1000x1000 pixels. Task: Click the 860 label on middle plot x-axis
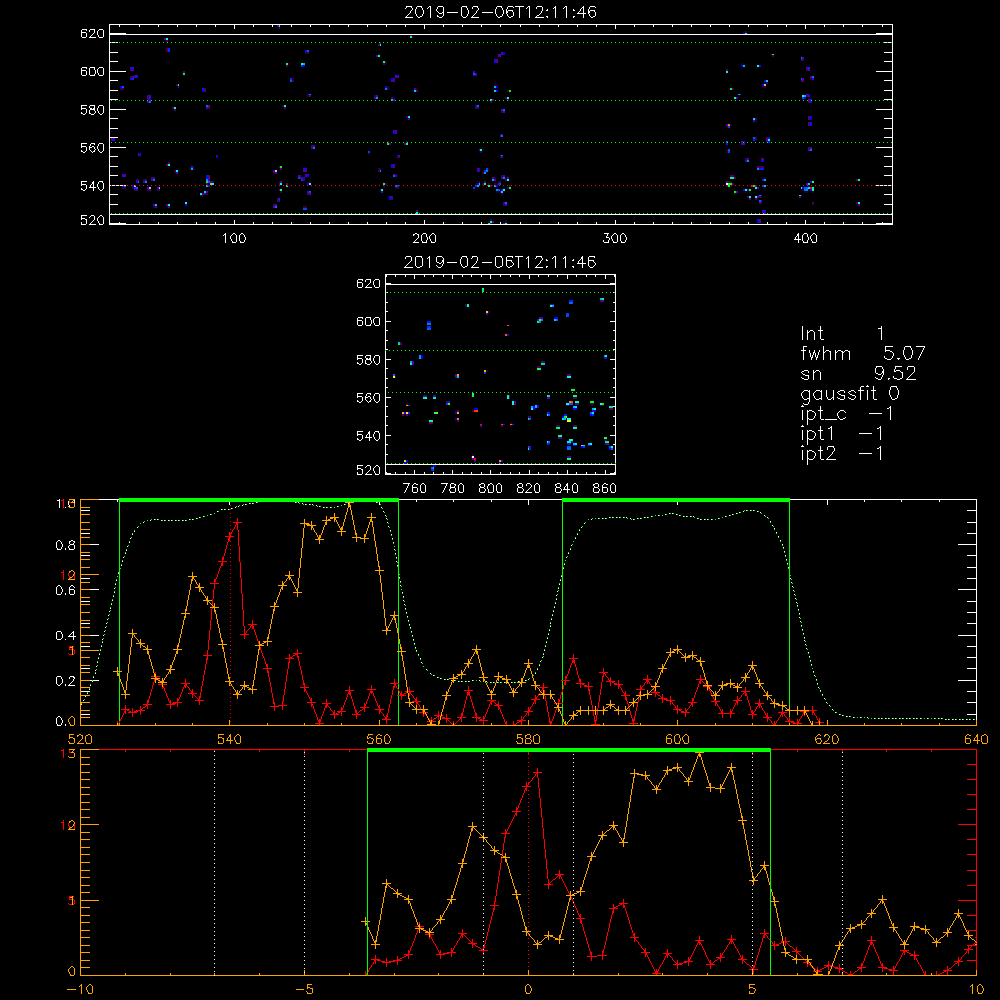pyautogui.click(x=605, y=489)
